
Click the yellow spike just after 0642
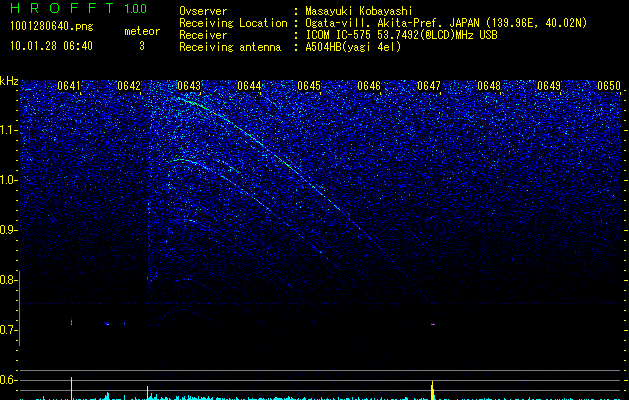point(147,393)
